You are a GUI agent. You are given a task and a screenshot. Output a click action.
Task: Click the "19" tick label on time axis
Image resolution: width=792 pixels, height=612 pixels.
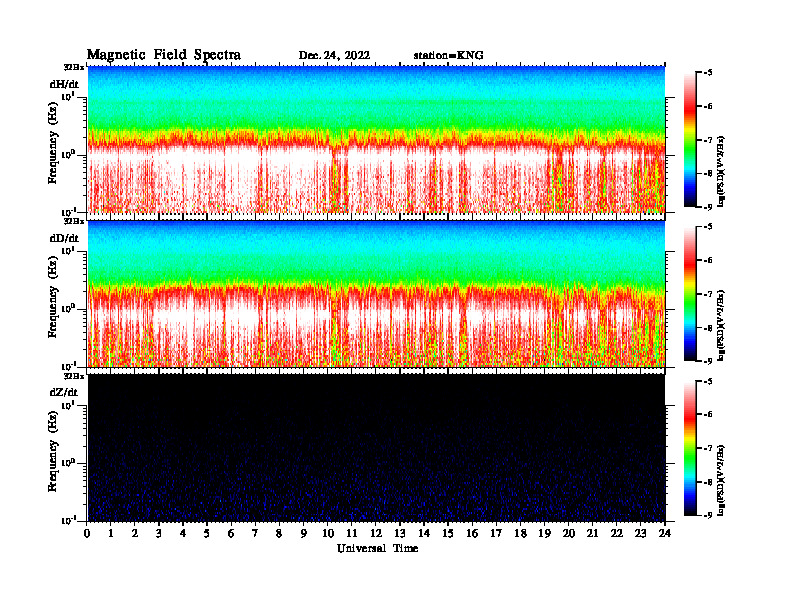click(x=544, y=534)
